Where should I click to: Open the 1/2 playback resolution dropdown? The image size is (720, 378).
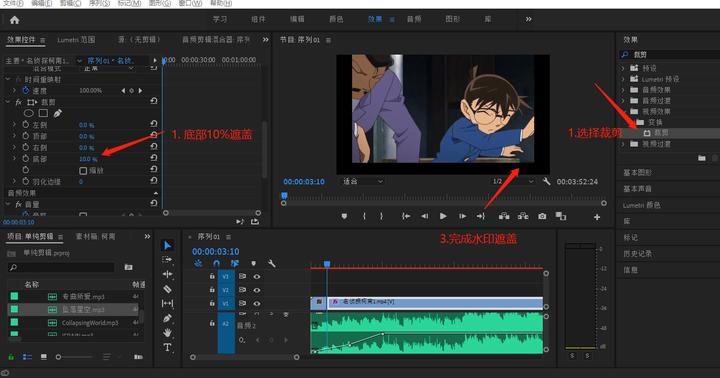coord(512,181)
